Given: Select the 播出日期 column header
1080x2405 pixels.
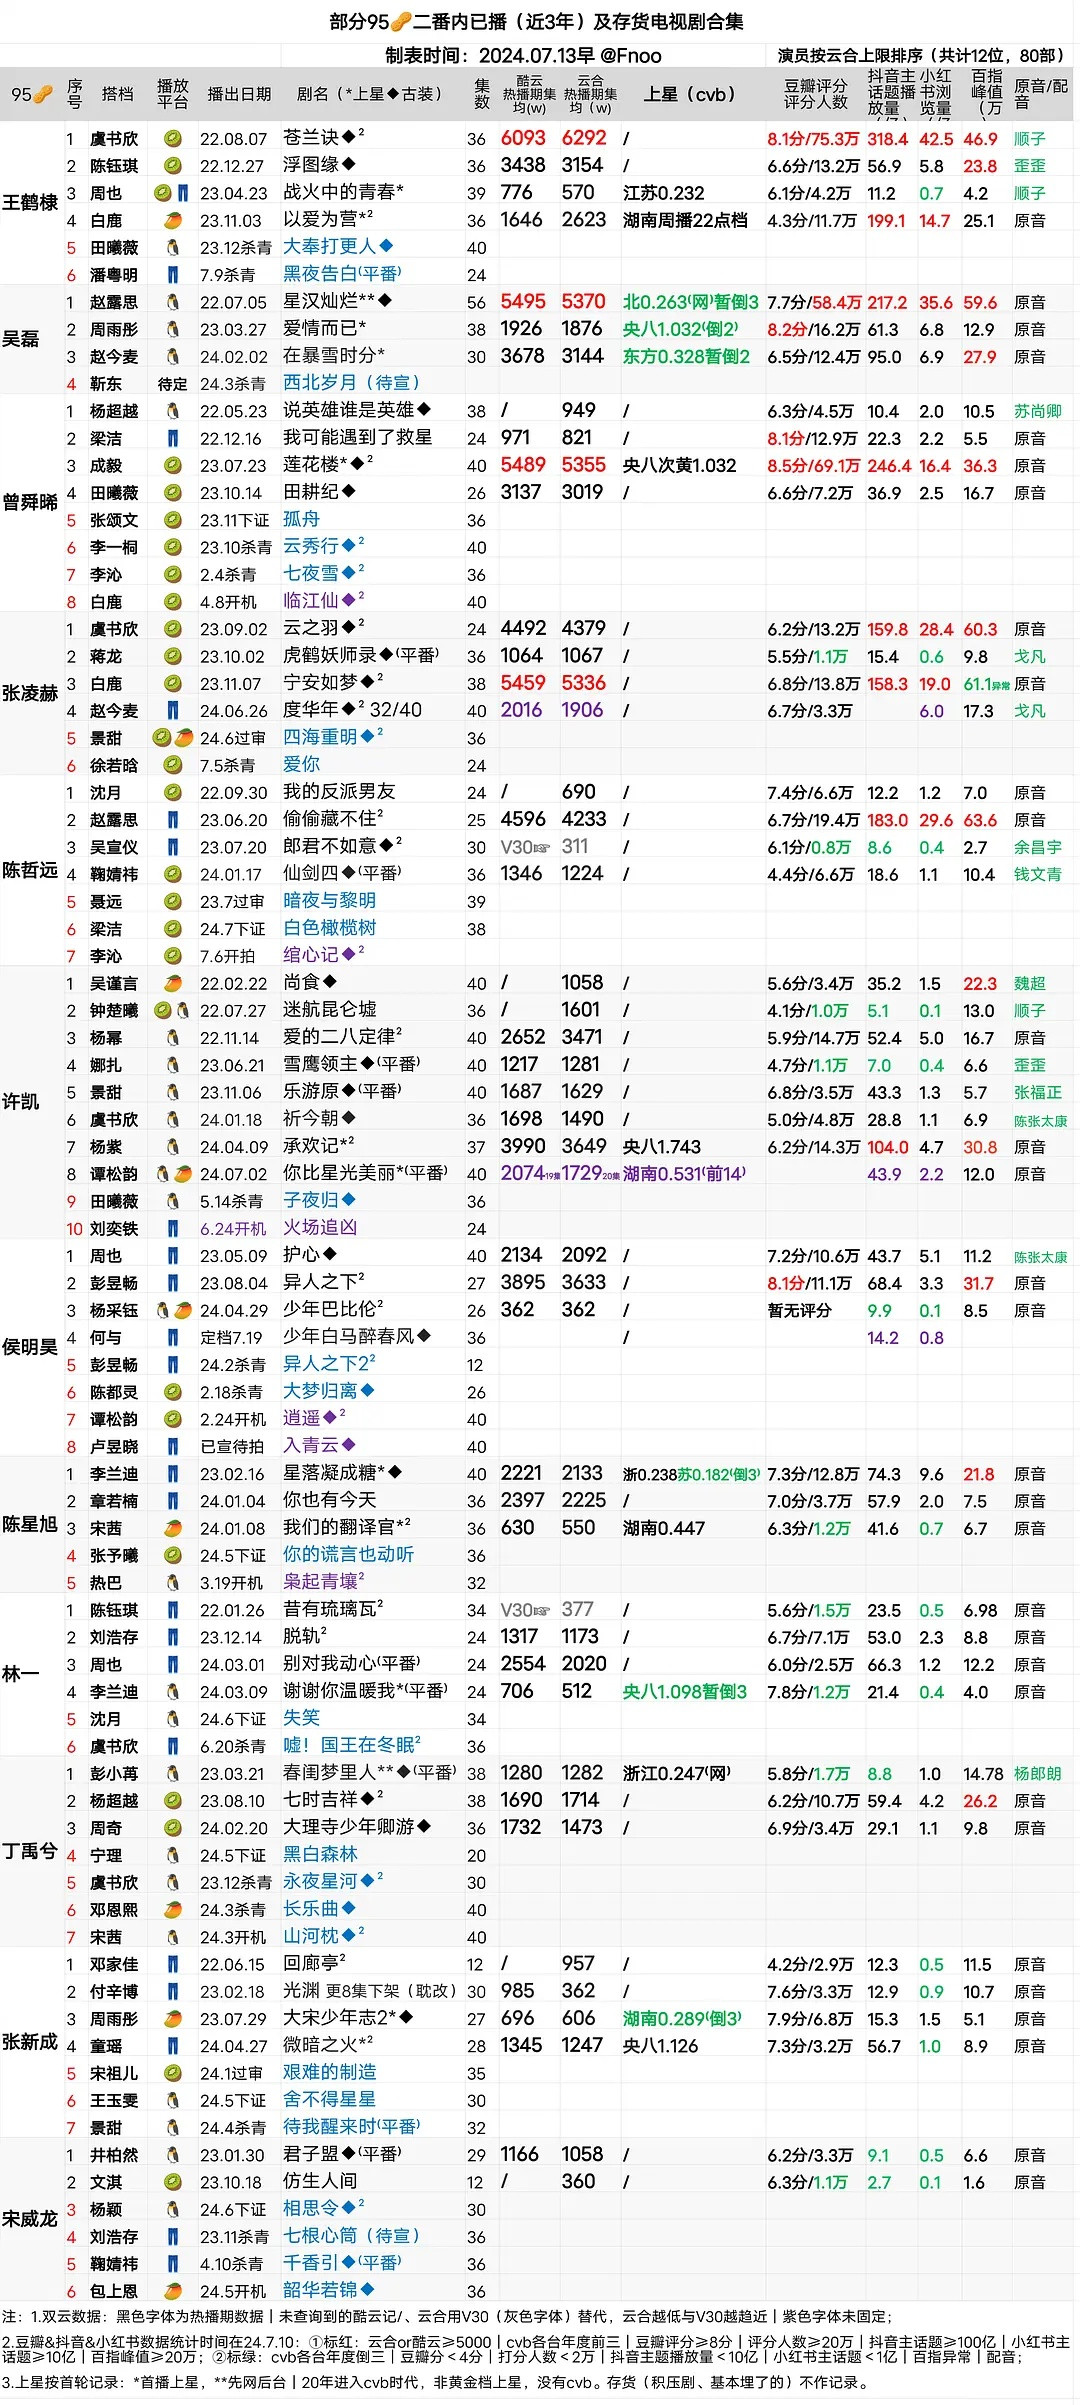Looking at the screenshot, I should point(239,94).
